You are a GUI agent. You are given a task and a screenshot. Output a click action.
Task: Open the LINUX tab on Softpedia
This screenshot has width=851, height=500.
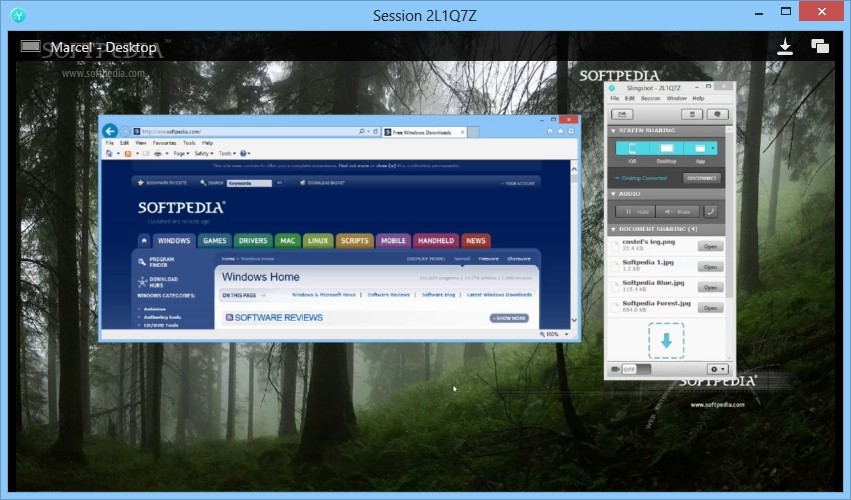pos(317,240)
